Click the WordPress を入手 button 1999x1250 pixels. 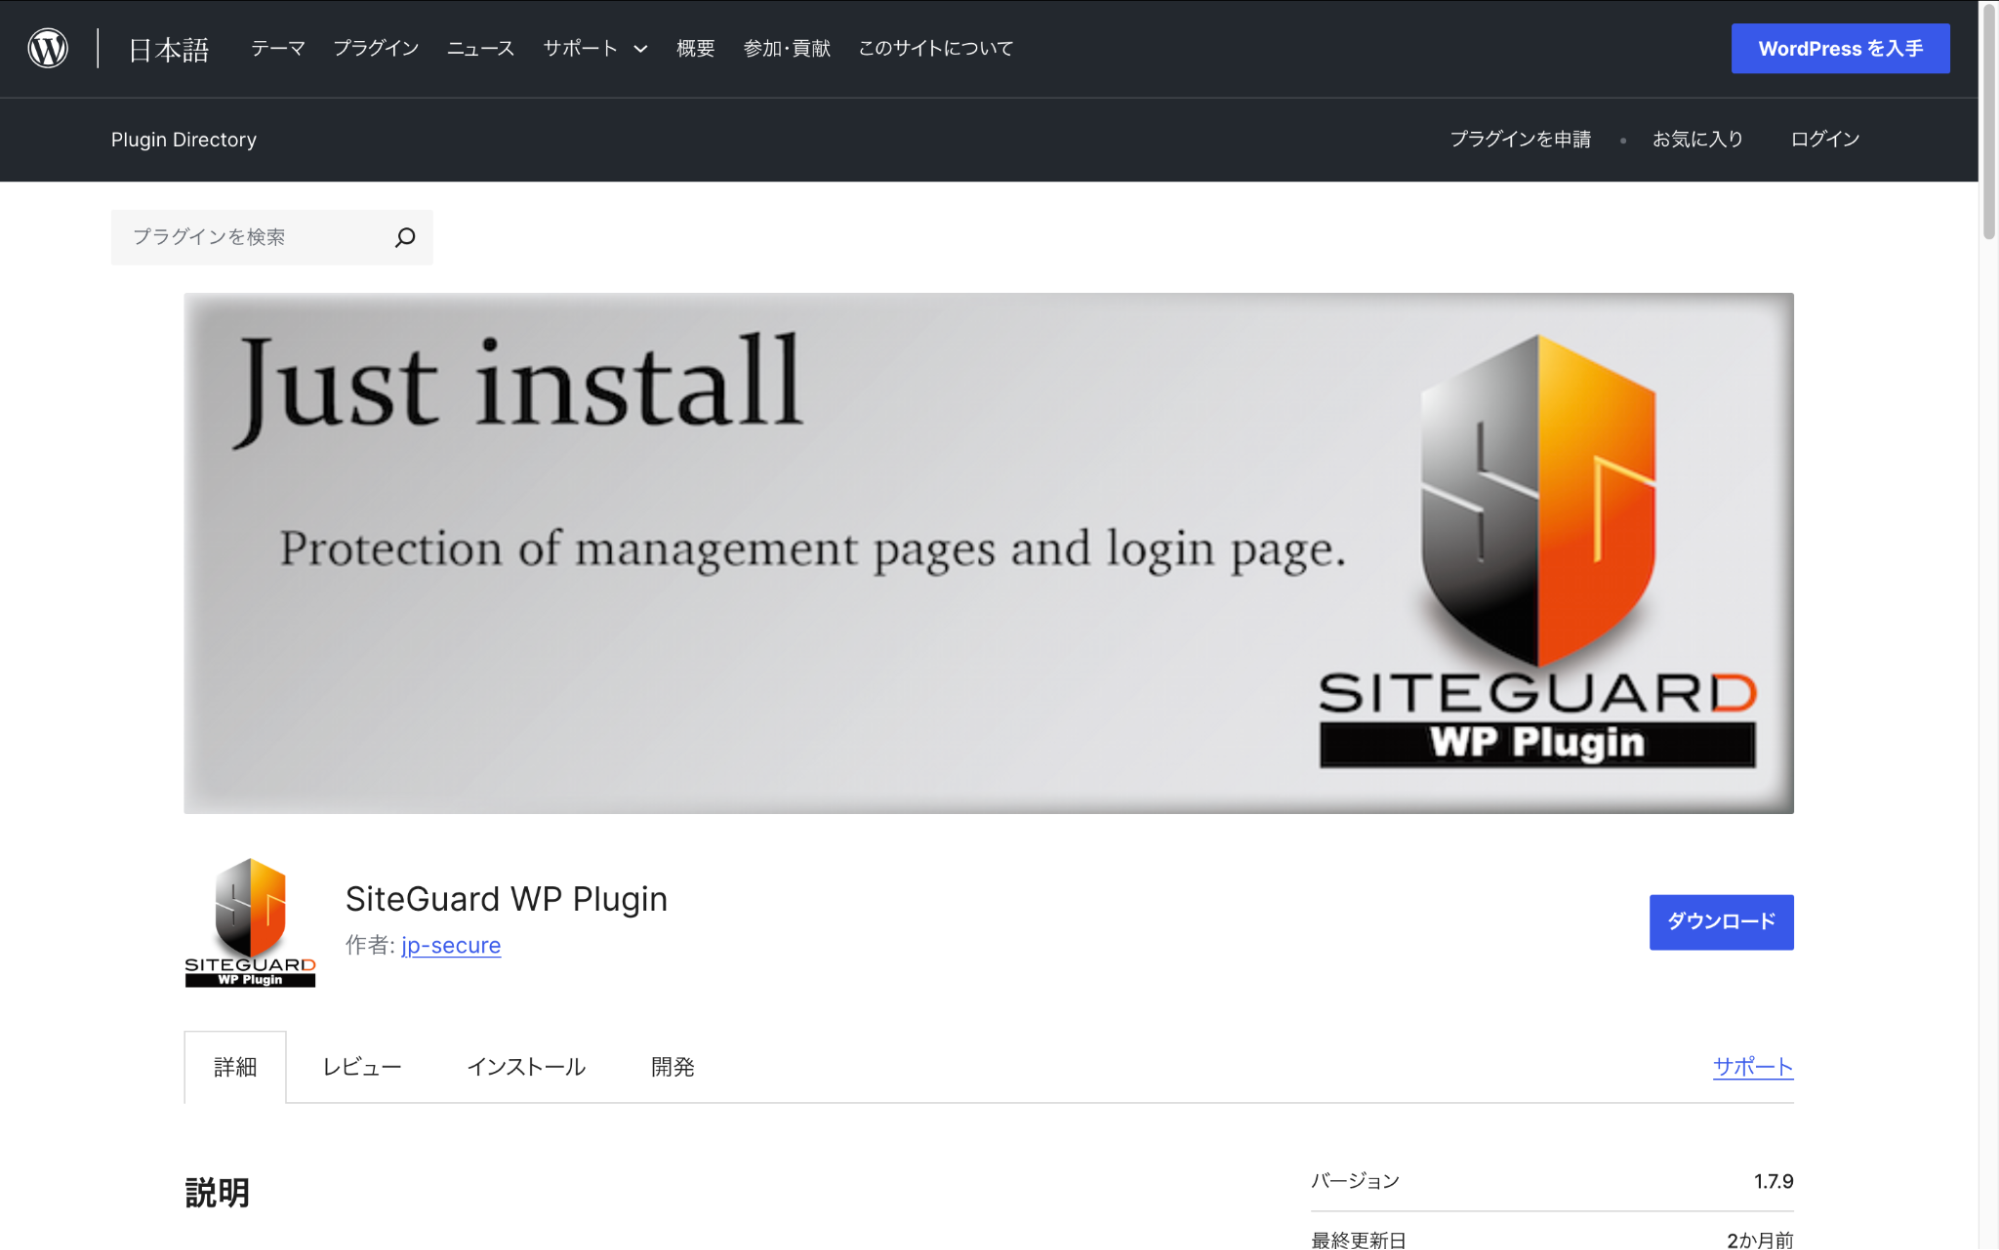pyautogui.click(x=1840, y=47)
